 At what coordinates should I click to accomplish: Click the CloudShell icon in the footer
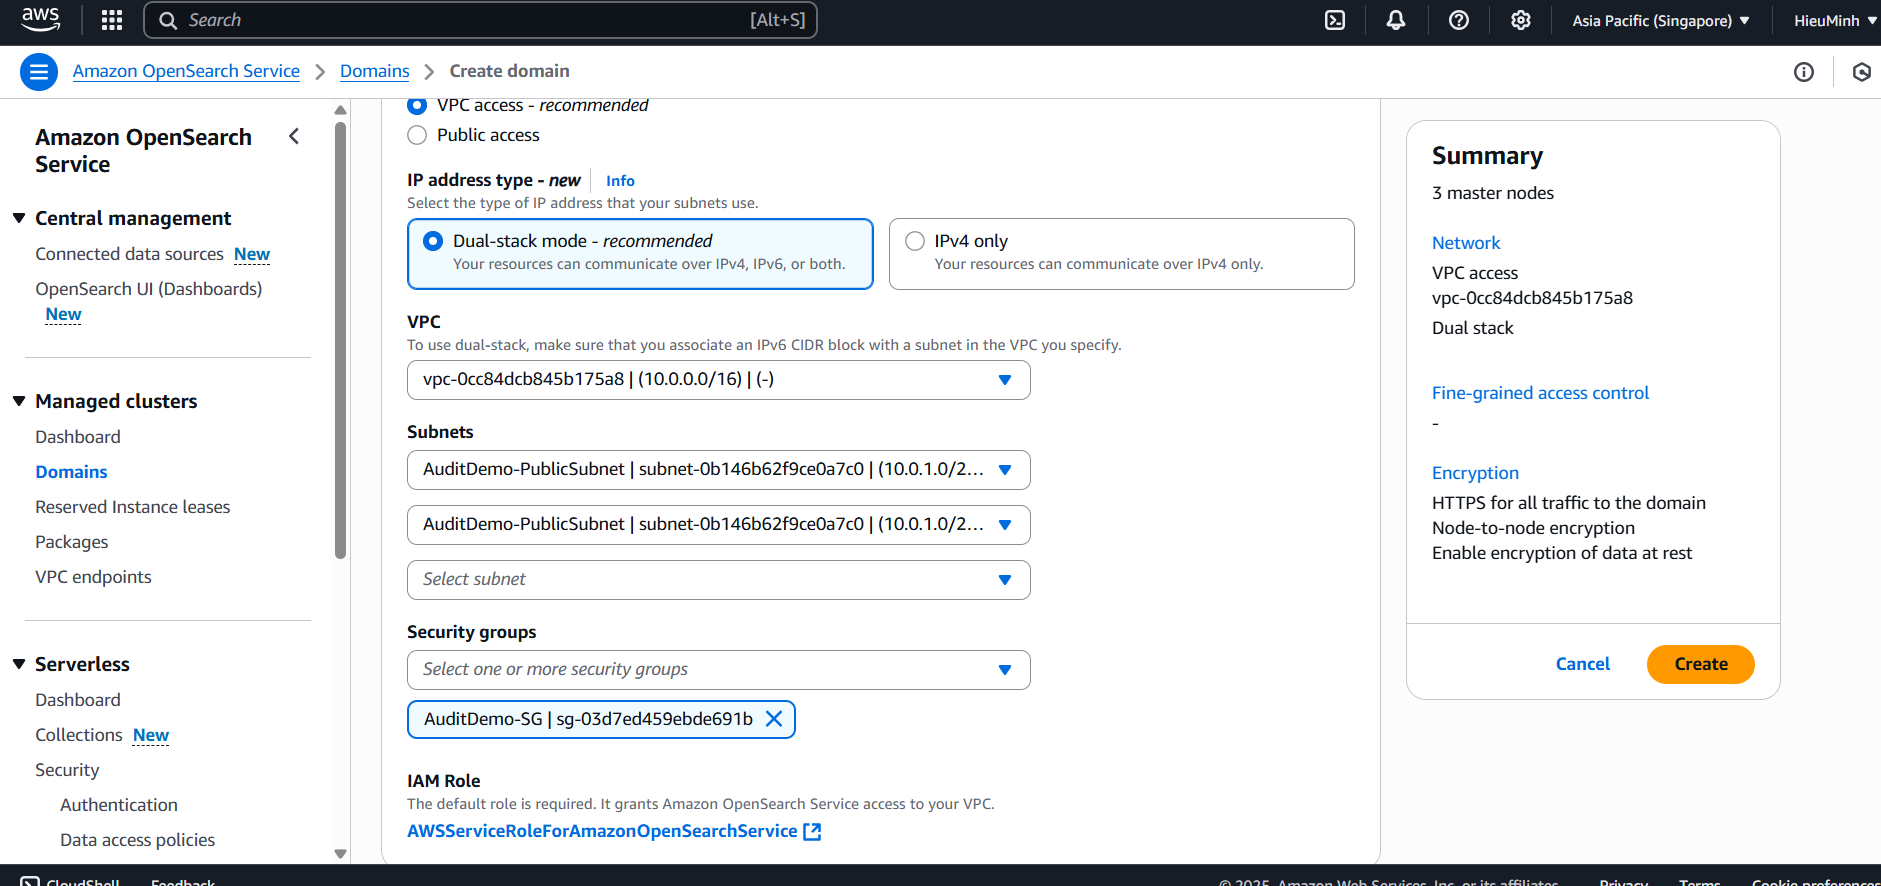(x=30, y=882)
